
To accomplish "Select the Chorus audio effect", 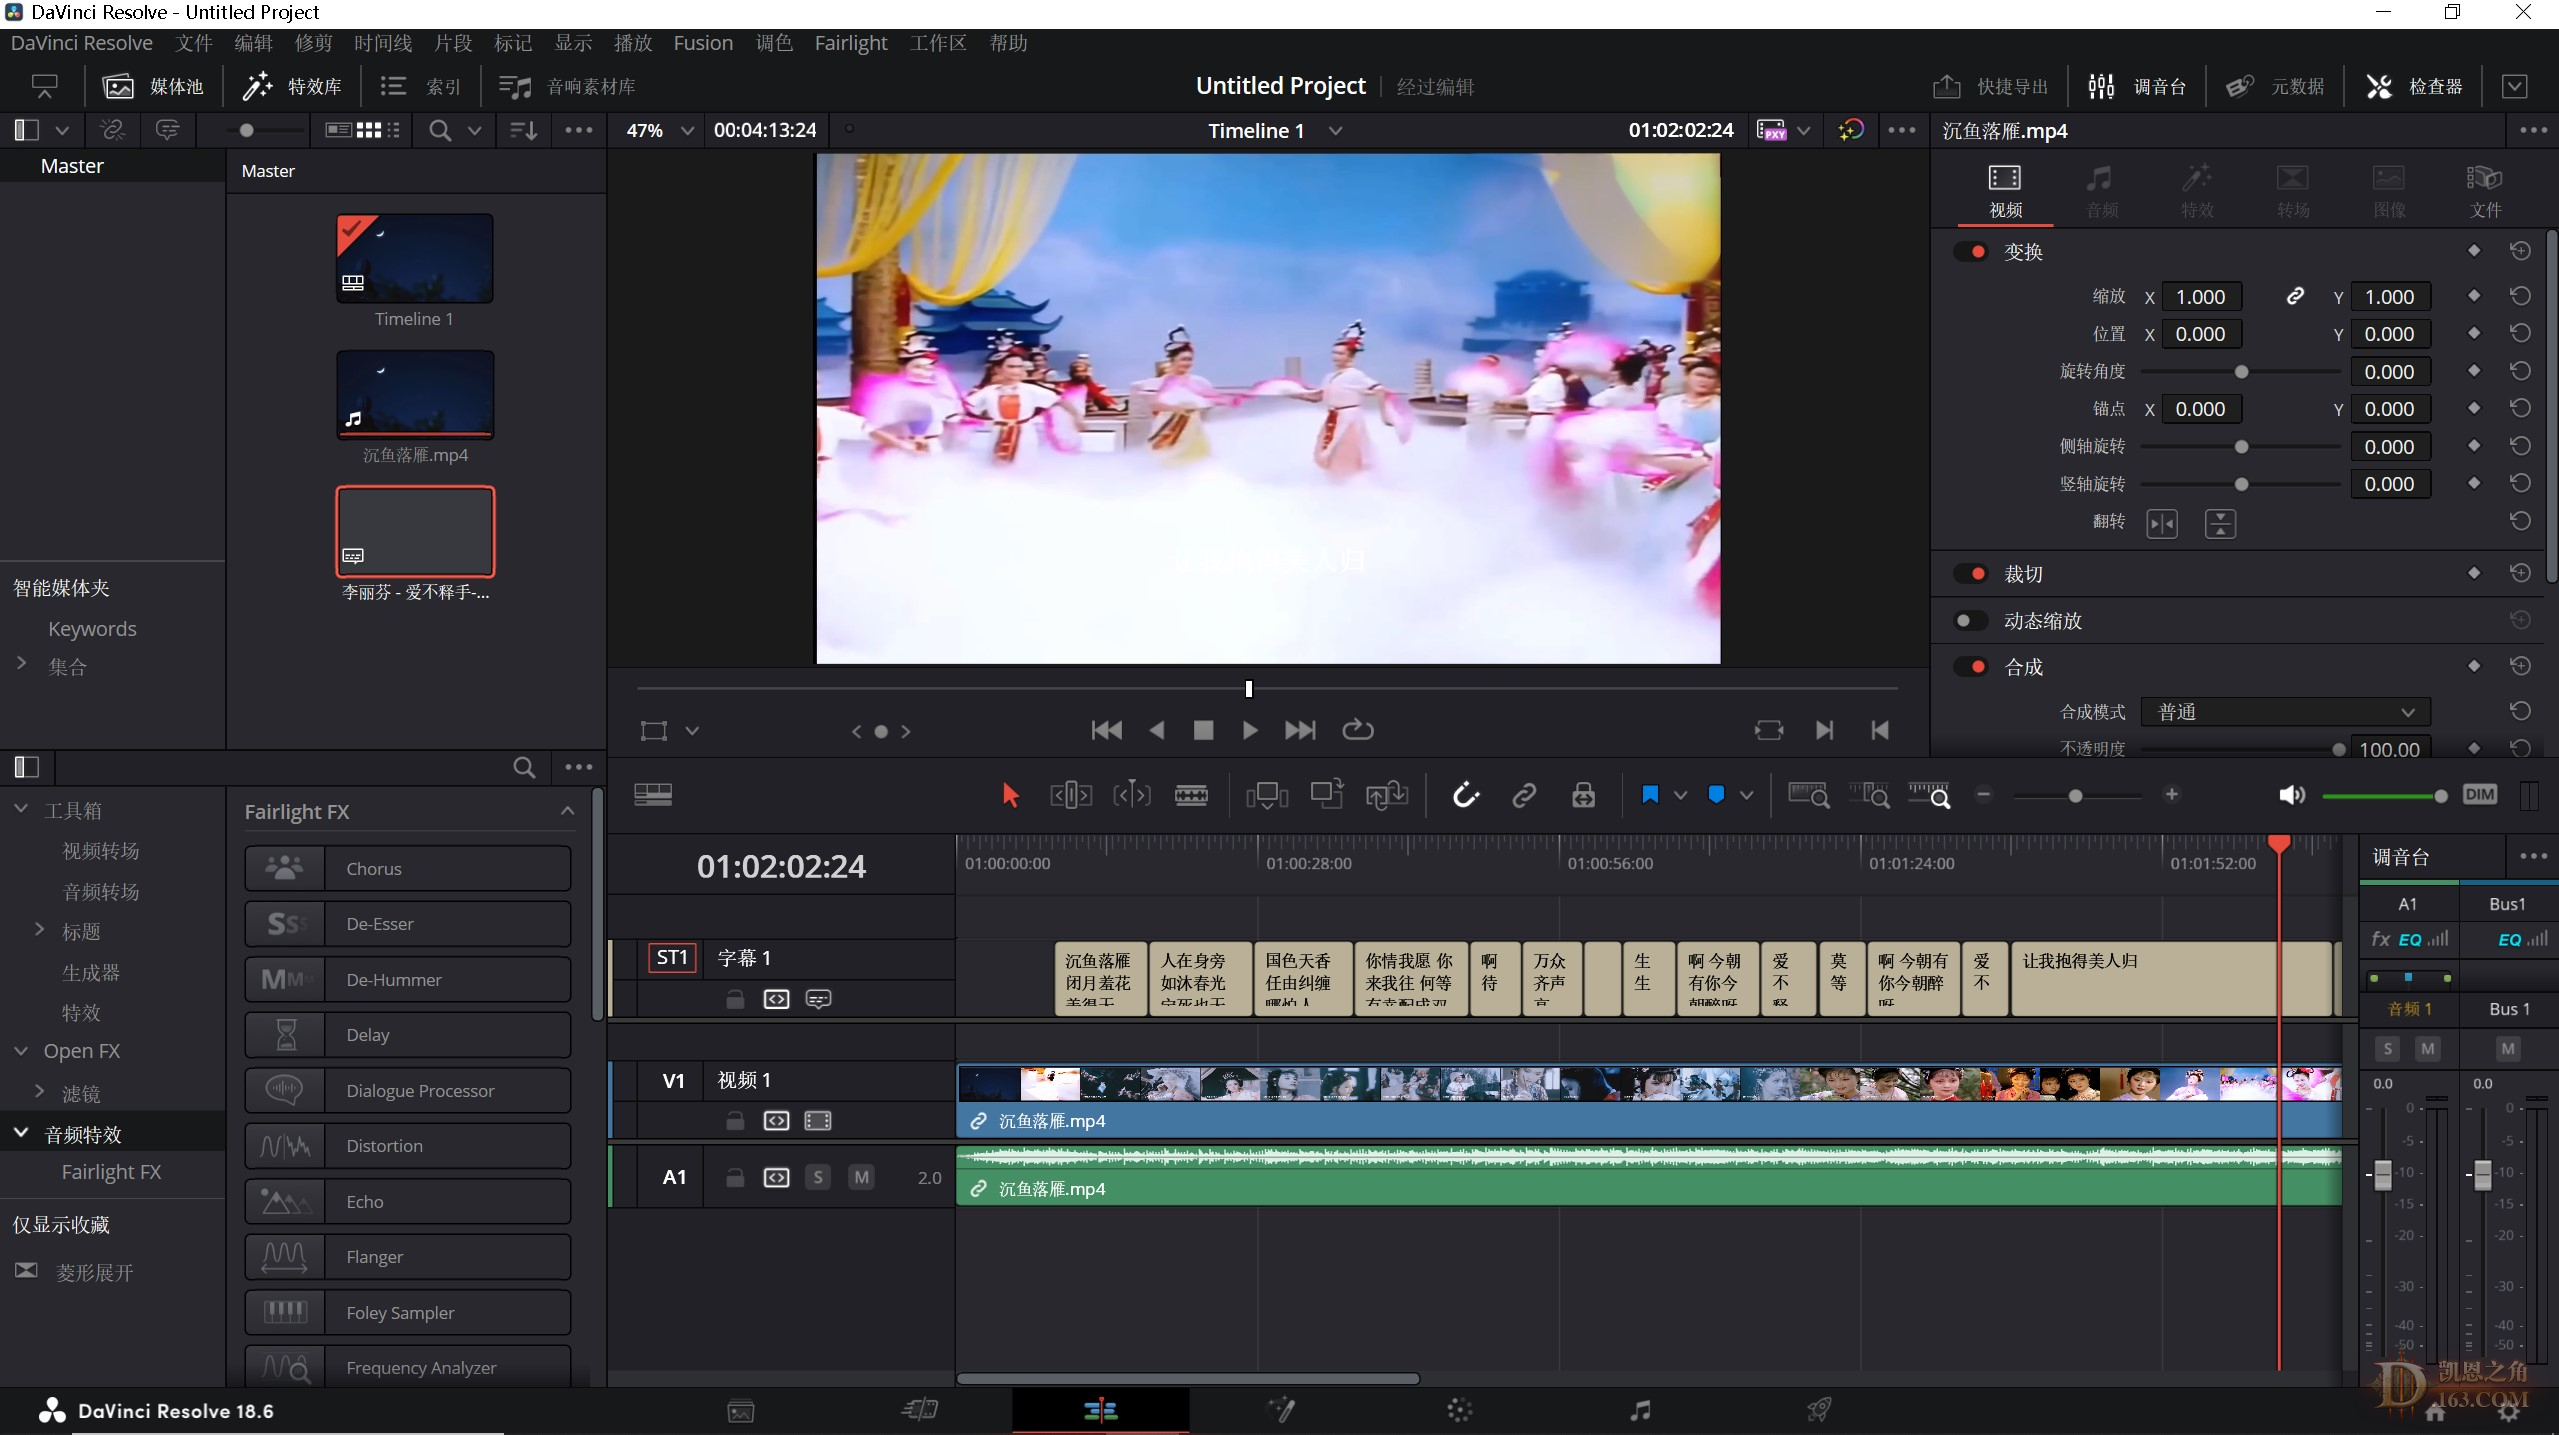I will 408,868.
